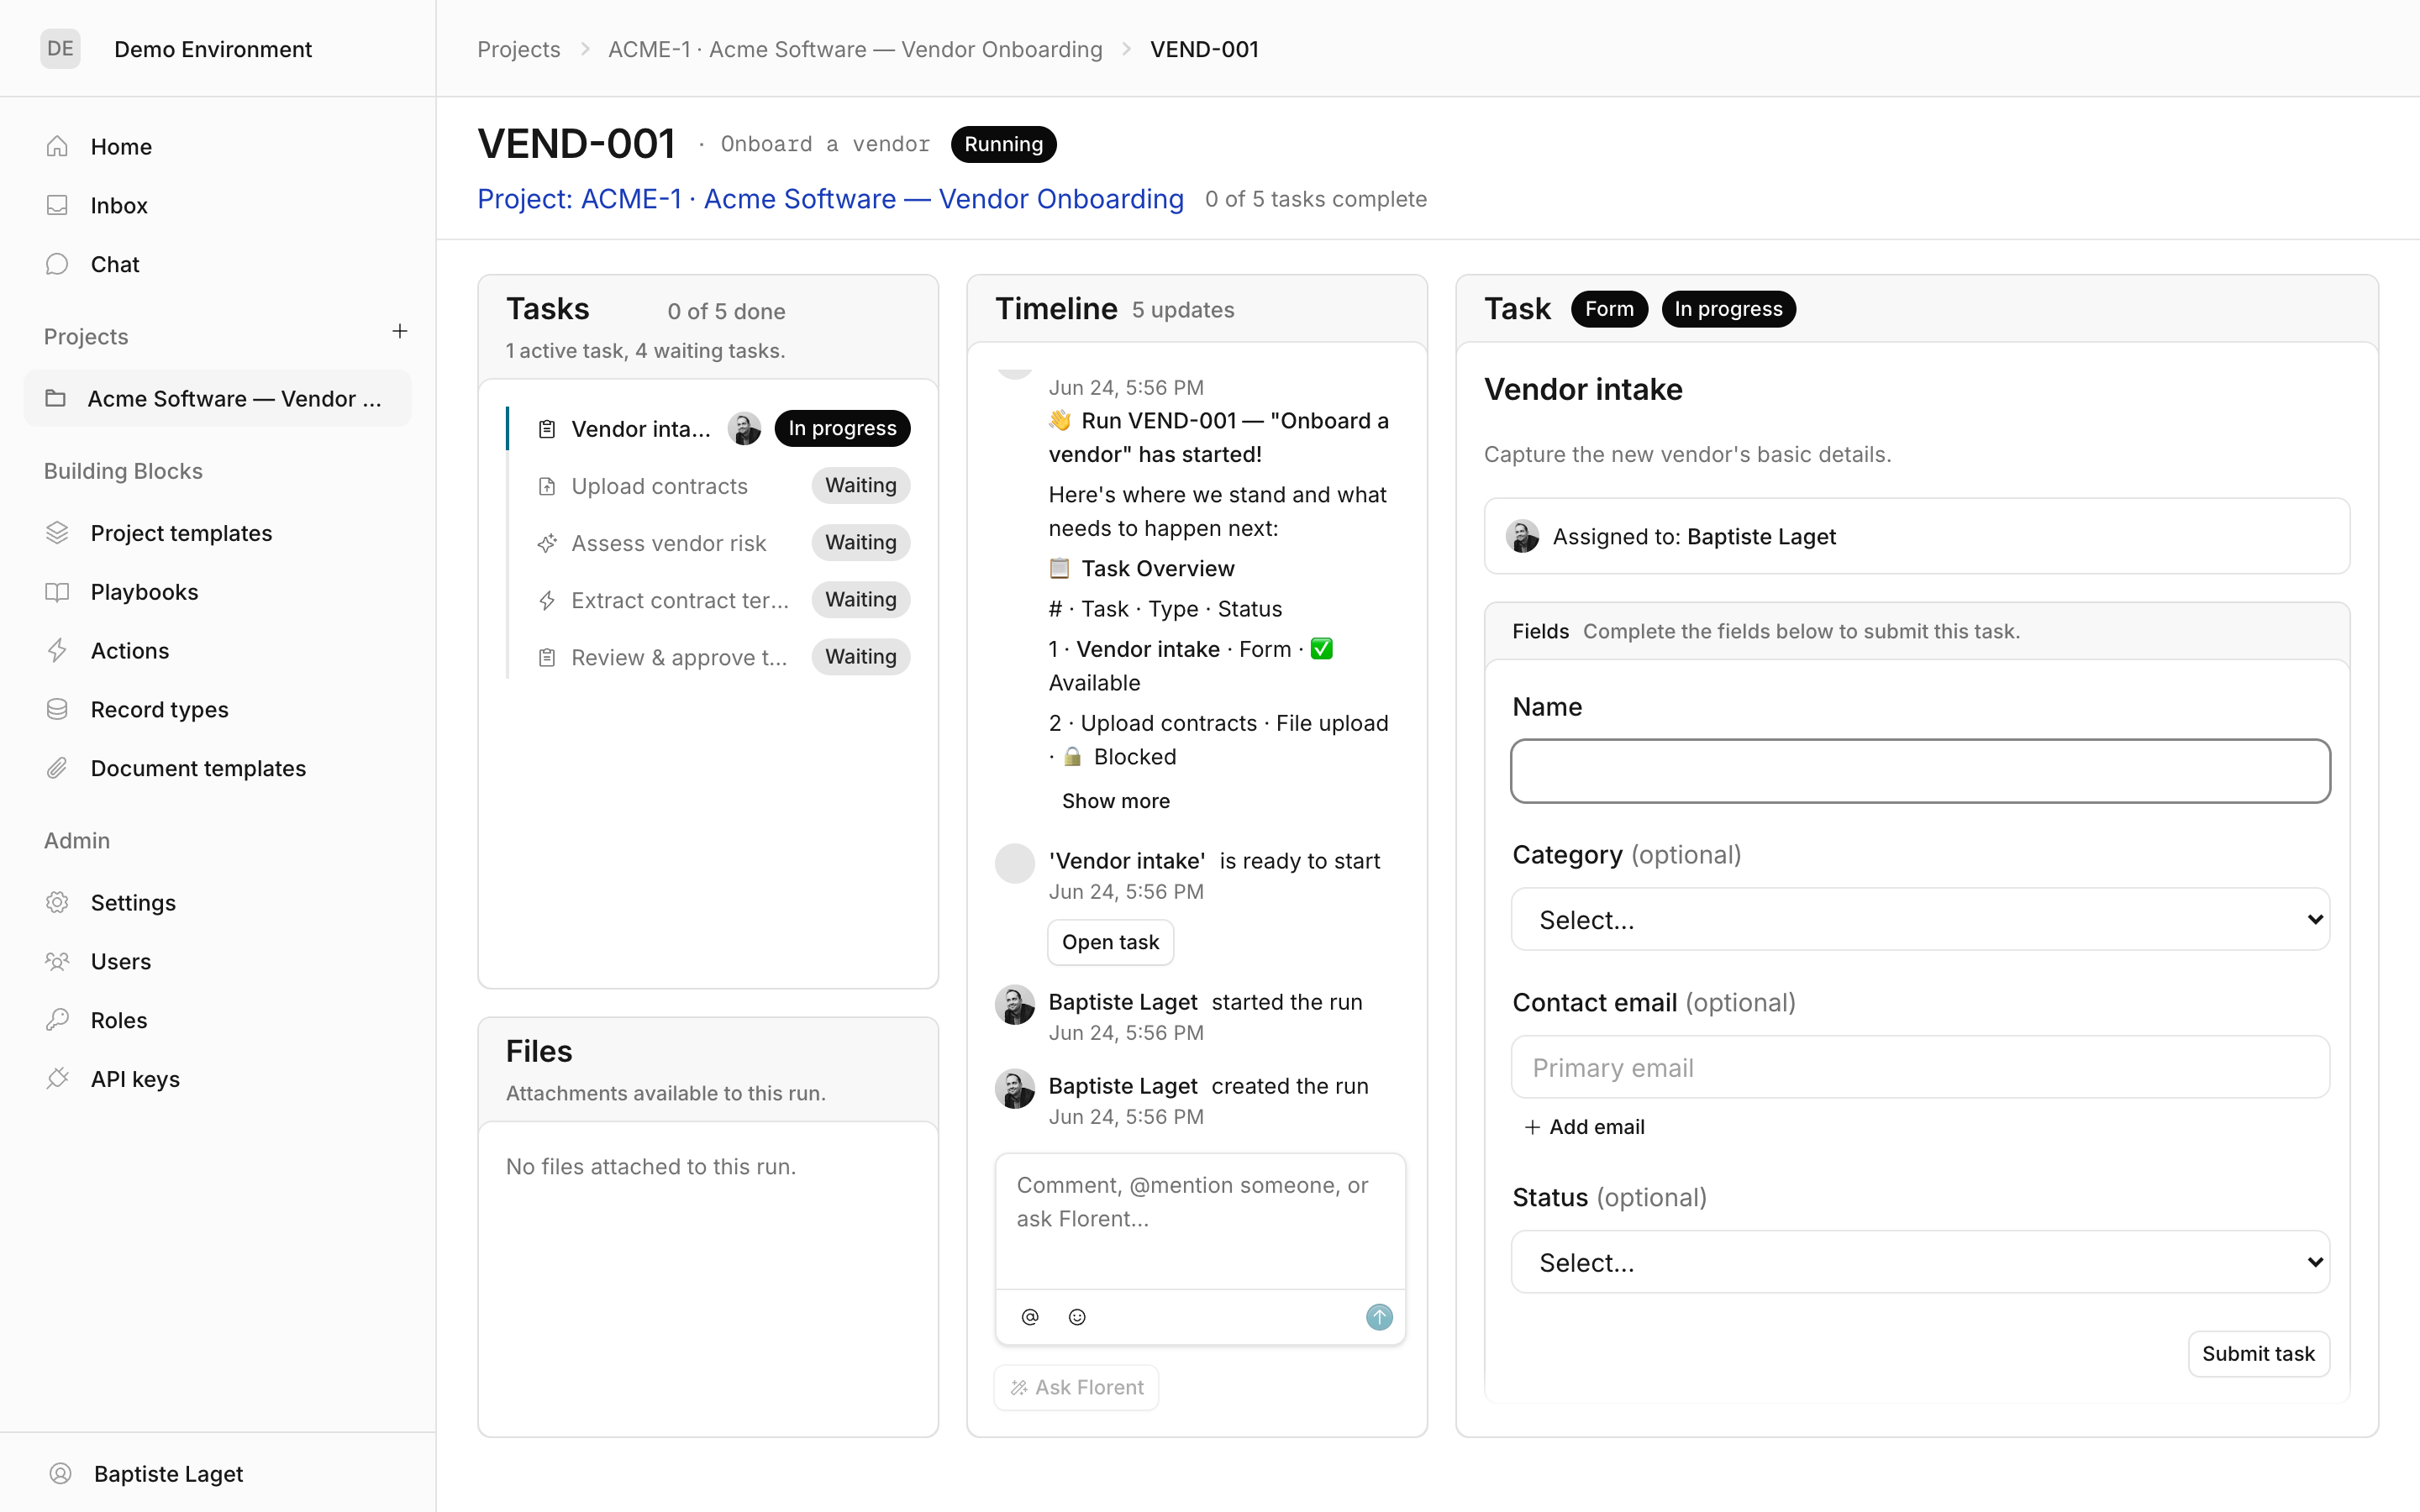Click the Submit task button

[2258, 1353]
